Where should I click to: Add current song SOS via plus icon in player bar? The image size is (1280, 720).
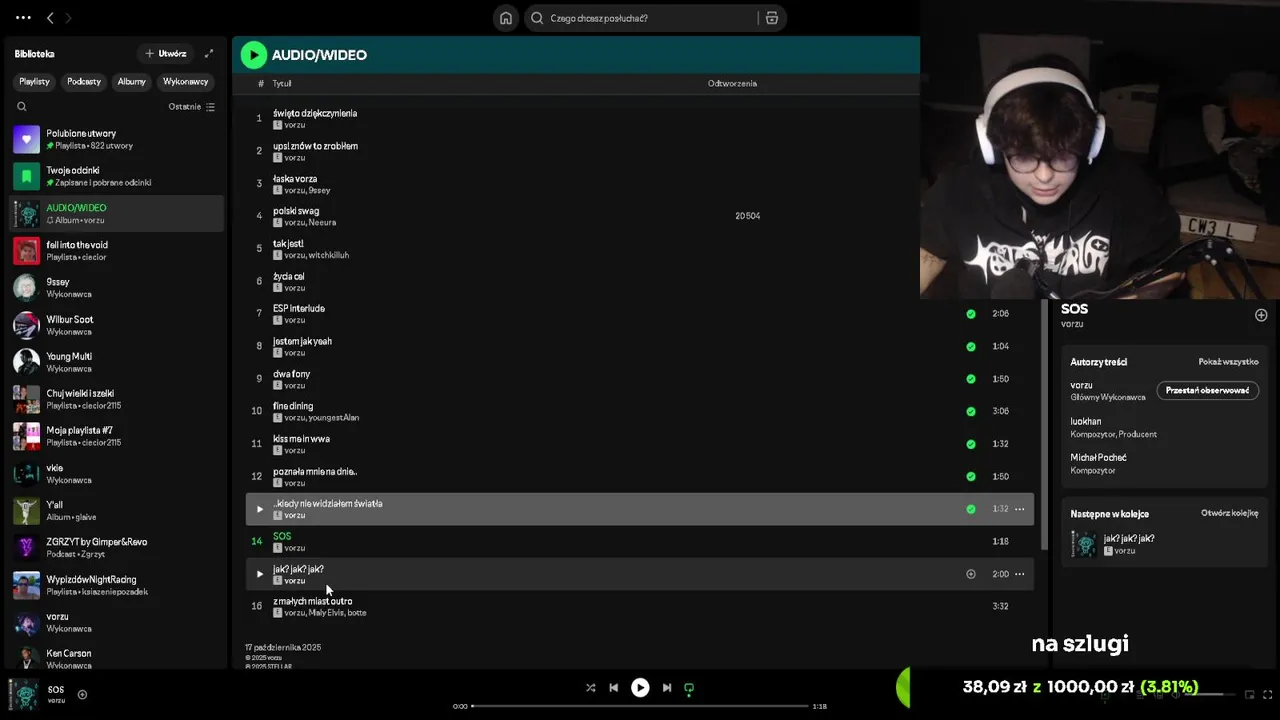pyautogui.click(x=82, y=694)
